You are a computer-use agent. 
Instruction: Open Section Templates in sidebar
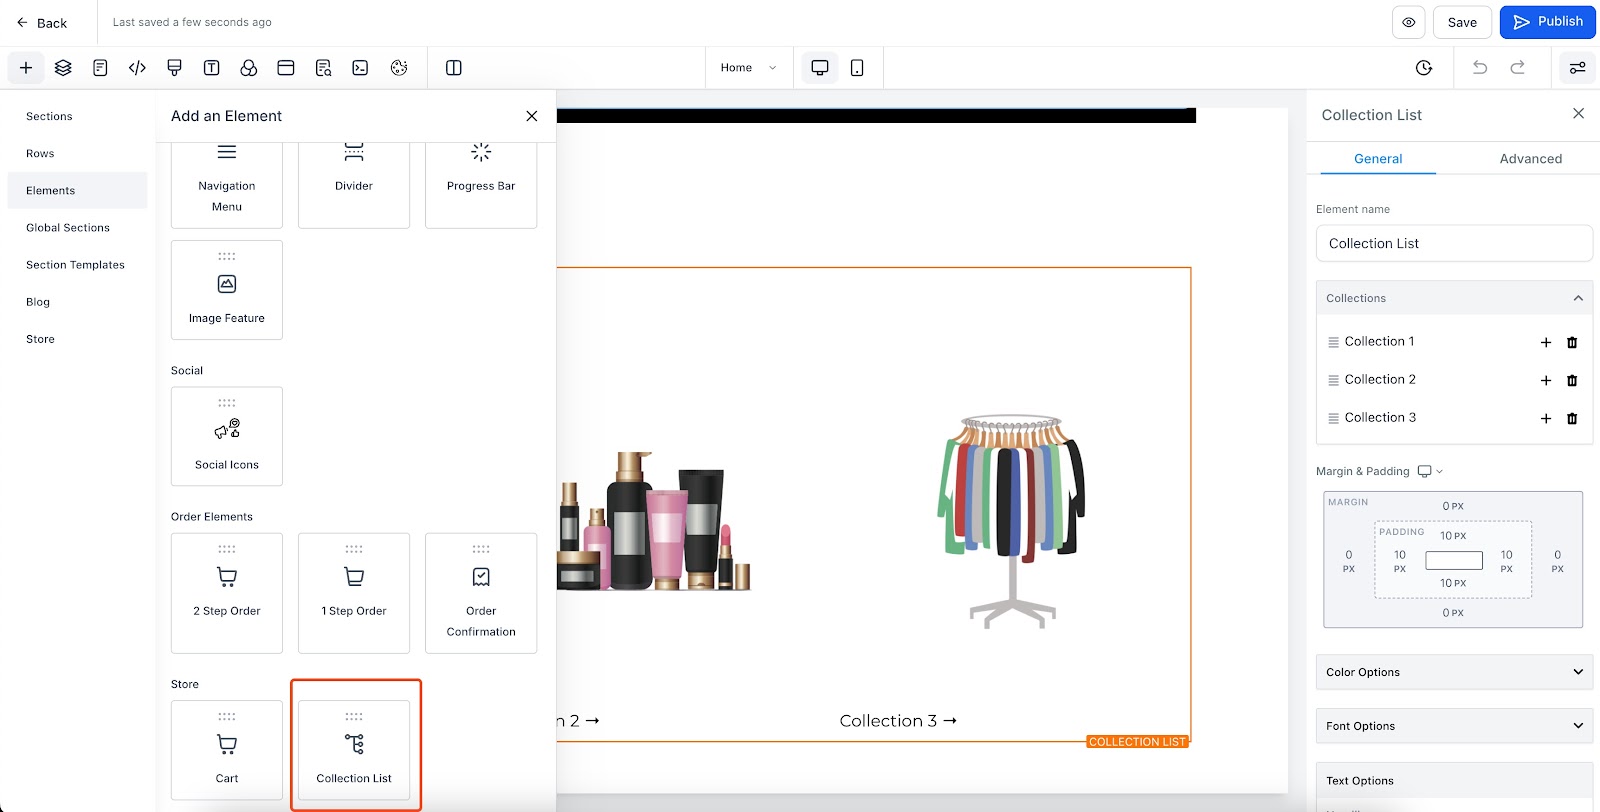(x=75, y=265)
